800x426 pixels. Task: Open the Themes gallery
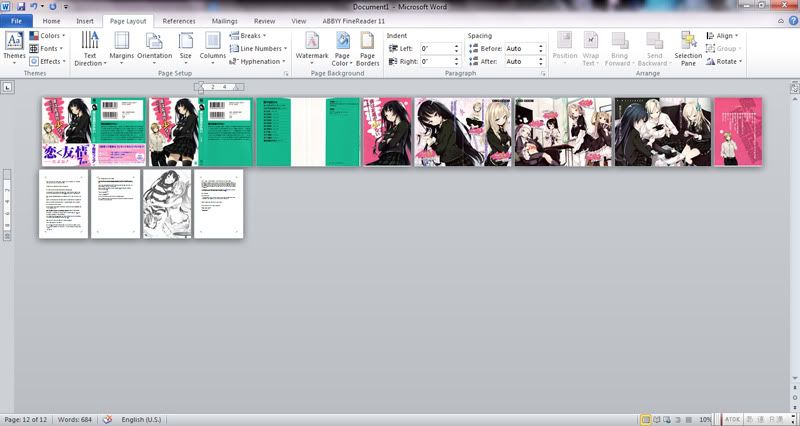point(14,48)
